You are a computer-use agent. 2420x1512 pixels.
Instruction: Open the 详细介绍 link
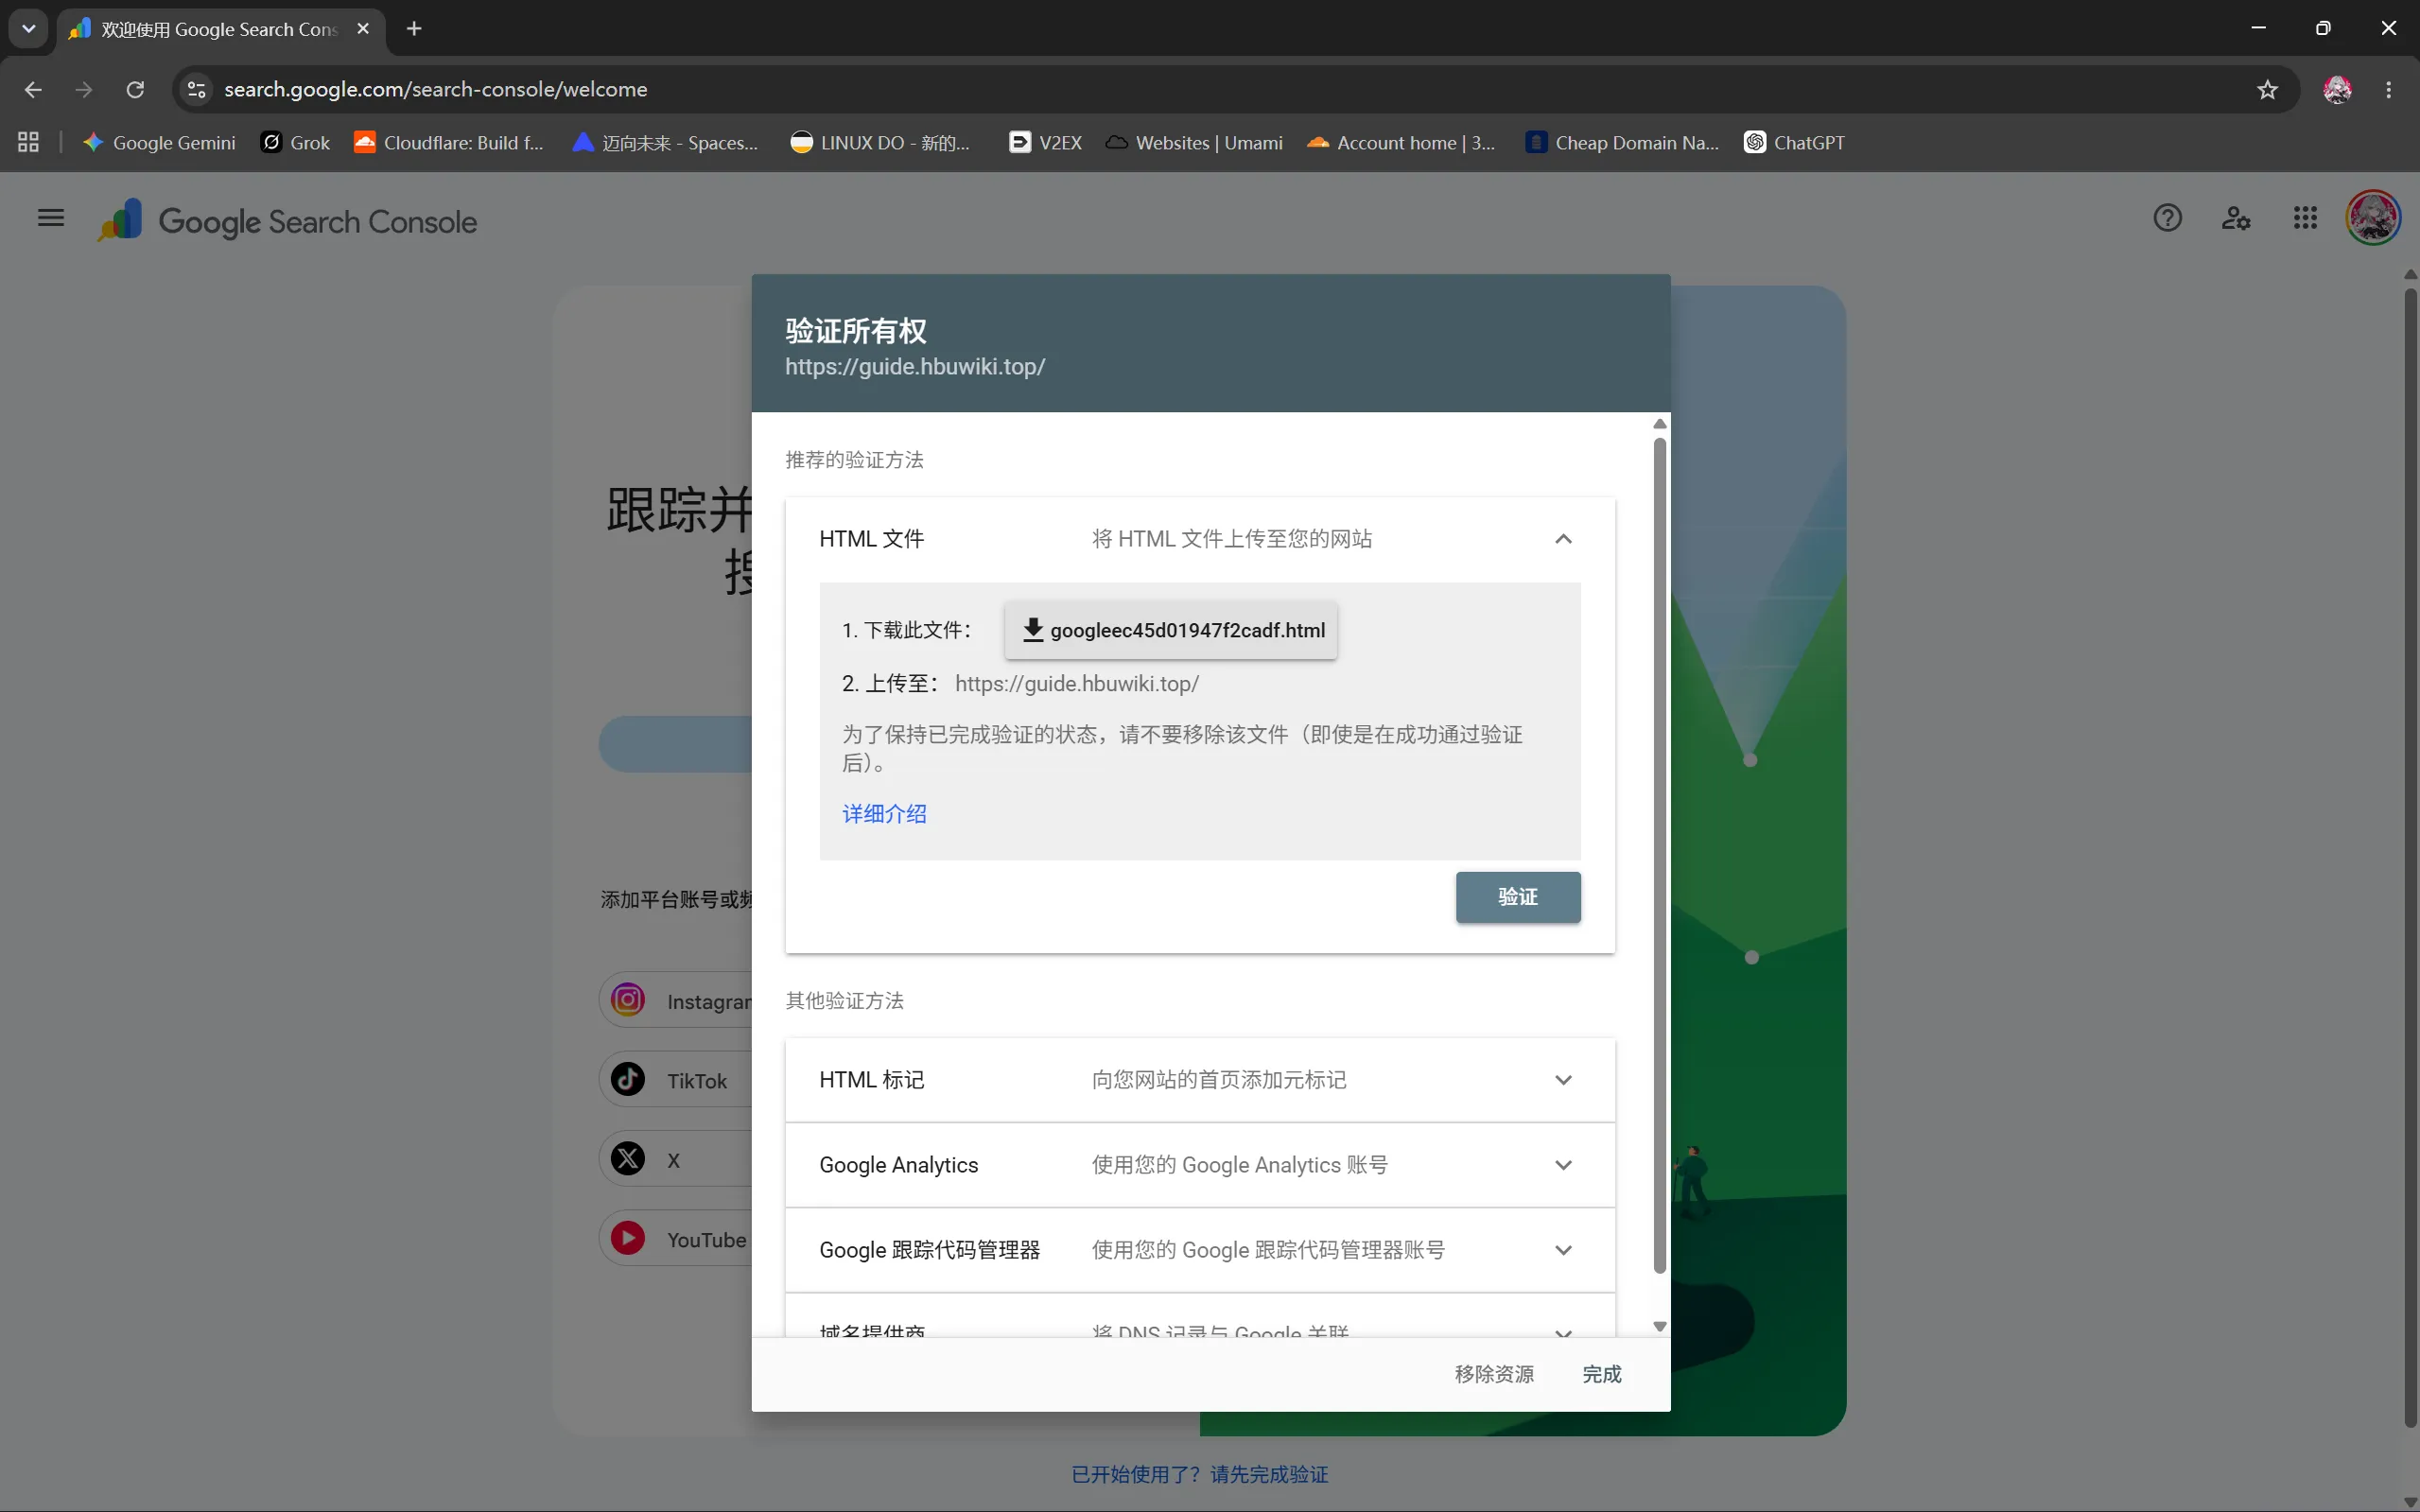click(884, 814)
